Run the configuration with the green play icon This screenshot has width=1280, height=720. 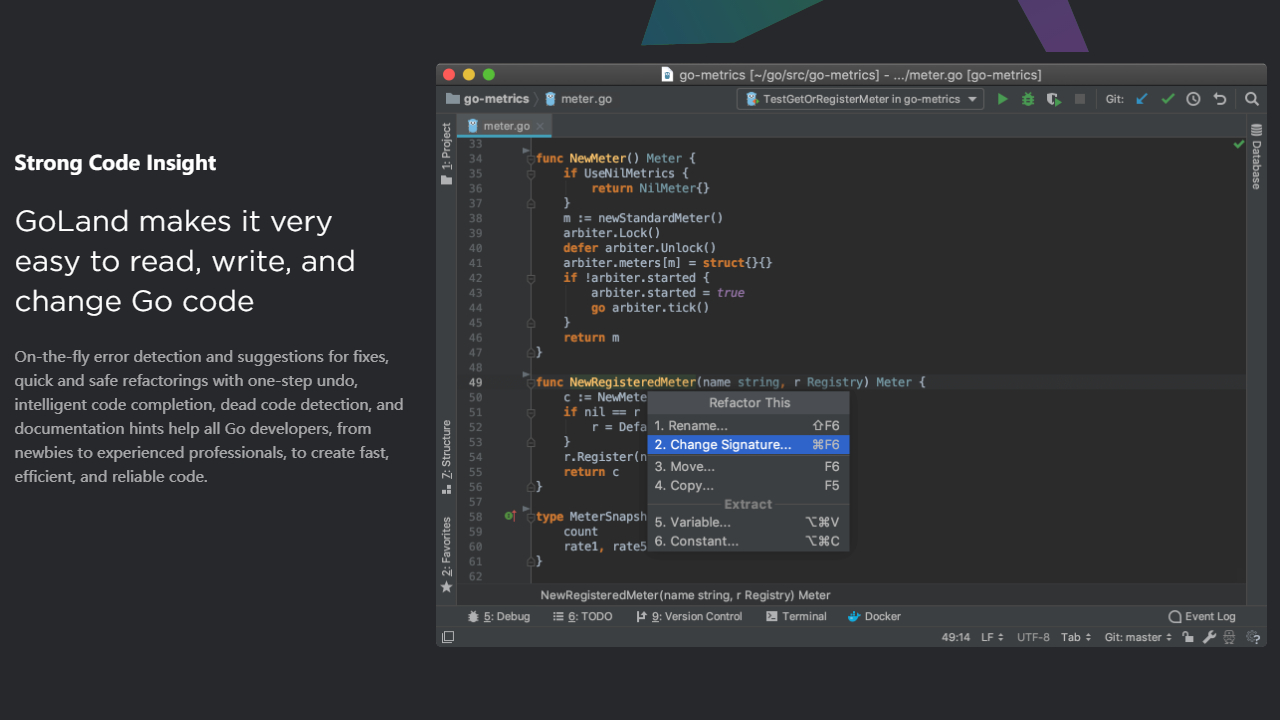point(1003,99)
